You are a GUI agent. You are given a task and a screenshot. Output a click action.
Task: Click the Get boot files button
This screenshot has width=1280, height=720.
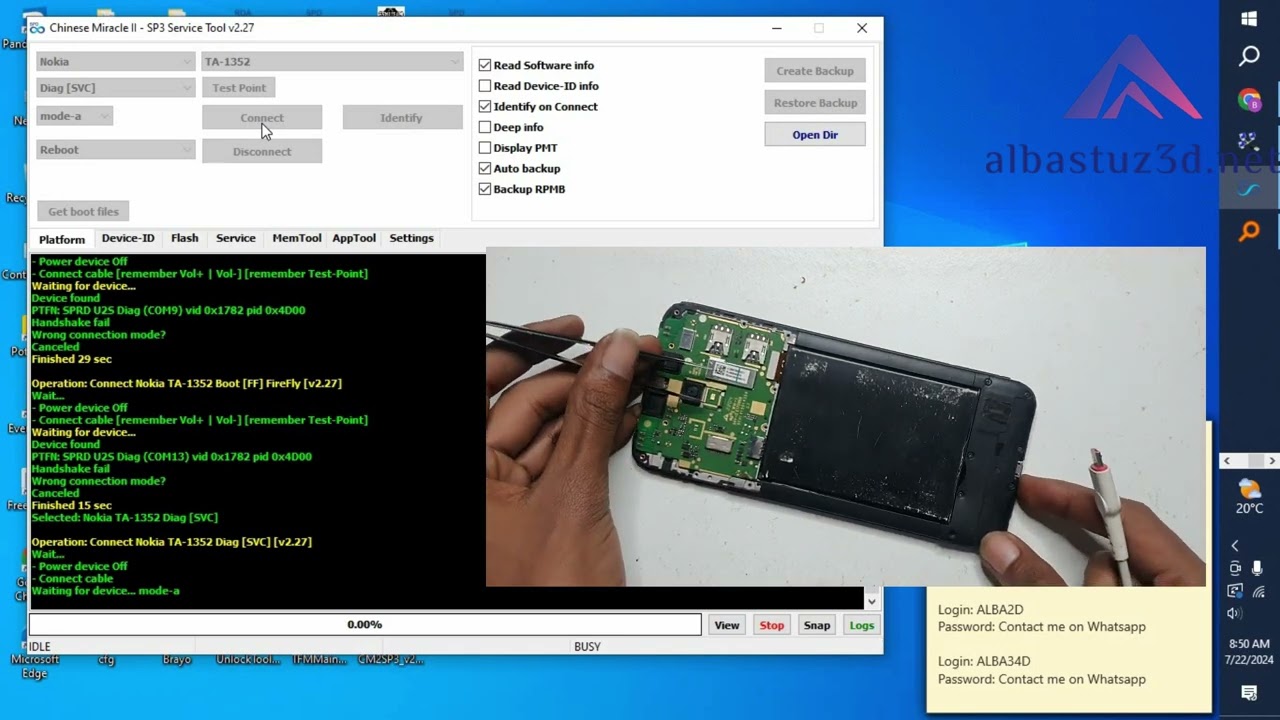84,211
